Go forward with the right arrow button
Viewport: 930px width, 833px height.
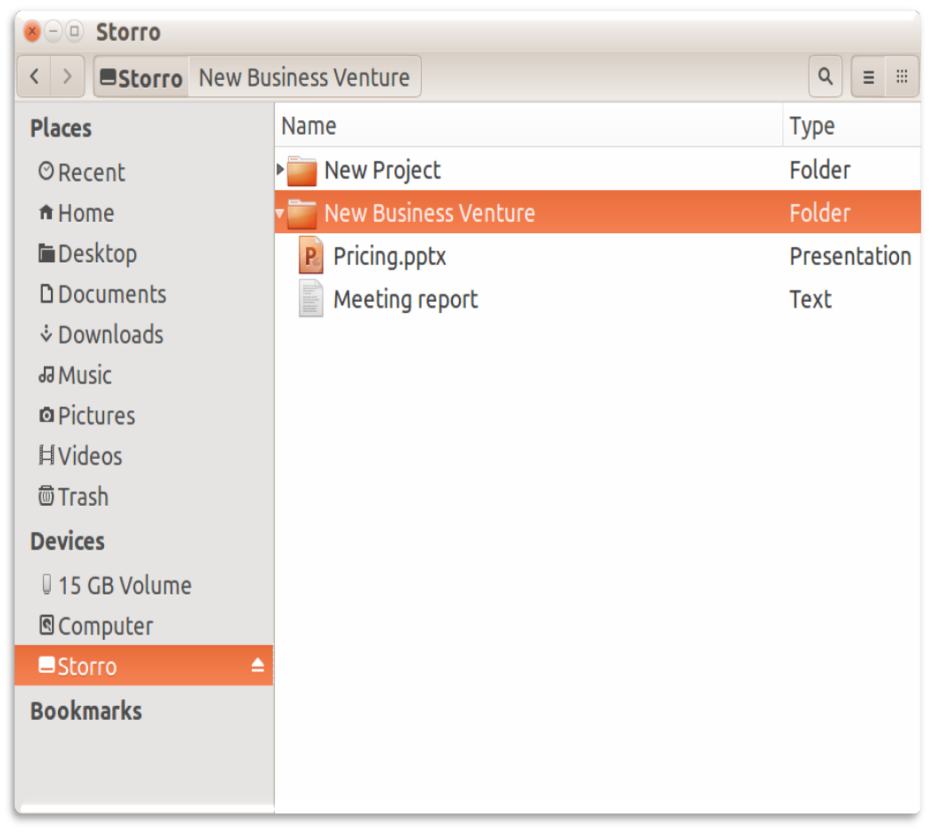(x=67, y=77)
